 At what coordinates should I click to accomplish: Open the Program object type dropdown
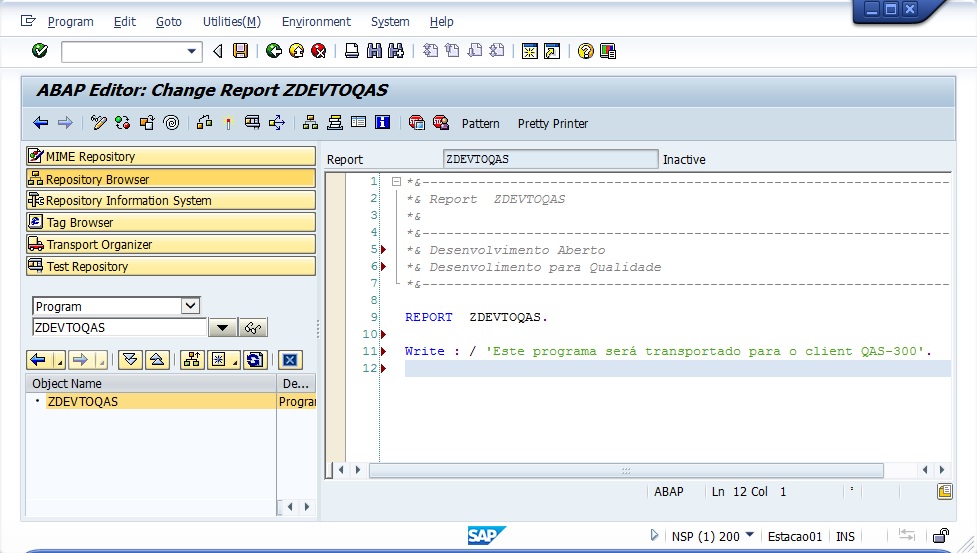[190, 306]
